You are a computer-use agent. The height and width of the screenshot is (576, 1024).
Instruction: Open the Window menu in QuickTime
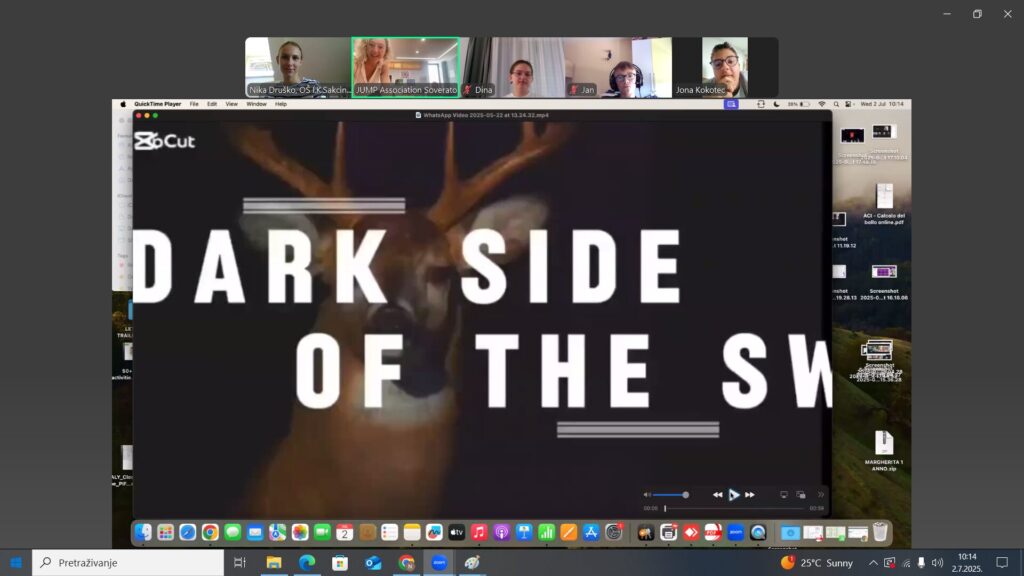tap(256, 104)
